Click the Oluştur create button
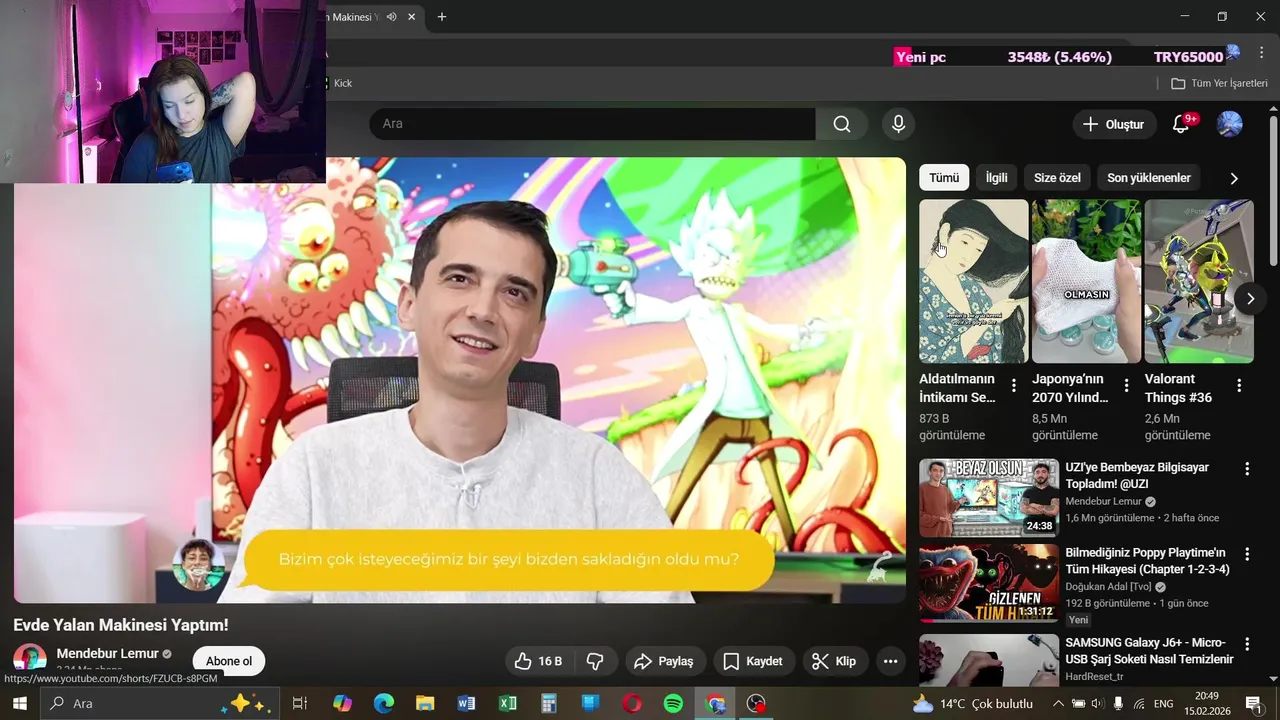This screenshot has height=720, width=1280. (x=1114, y=124)
